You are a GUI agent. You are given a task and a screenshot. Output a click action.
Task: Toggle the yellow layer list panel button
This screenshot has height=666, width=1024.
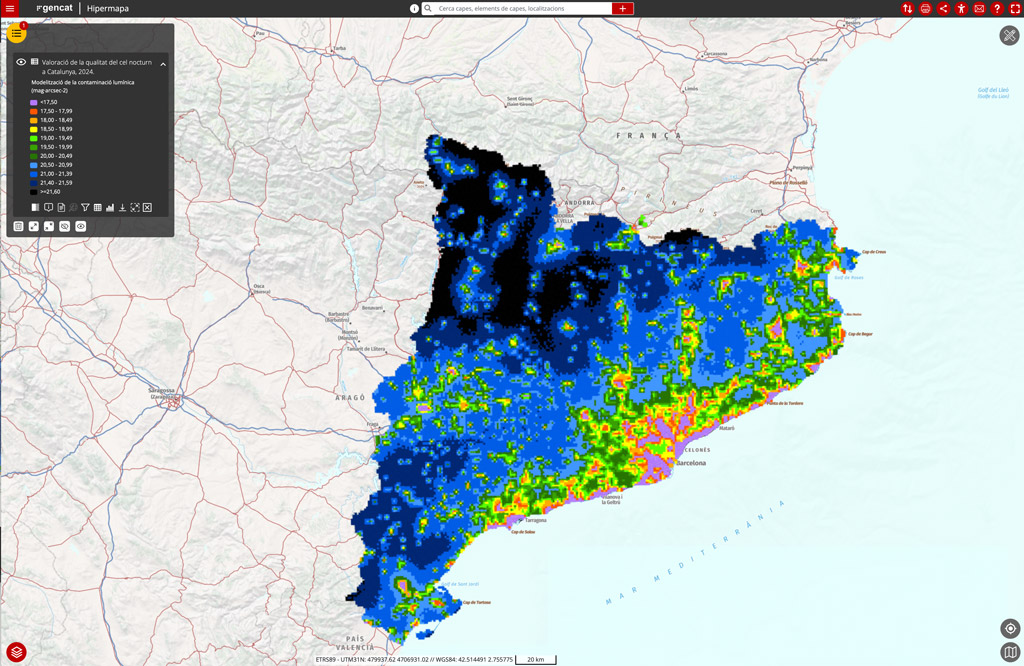[16, 34]
